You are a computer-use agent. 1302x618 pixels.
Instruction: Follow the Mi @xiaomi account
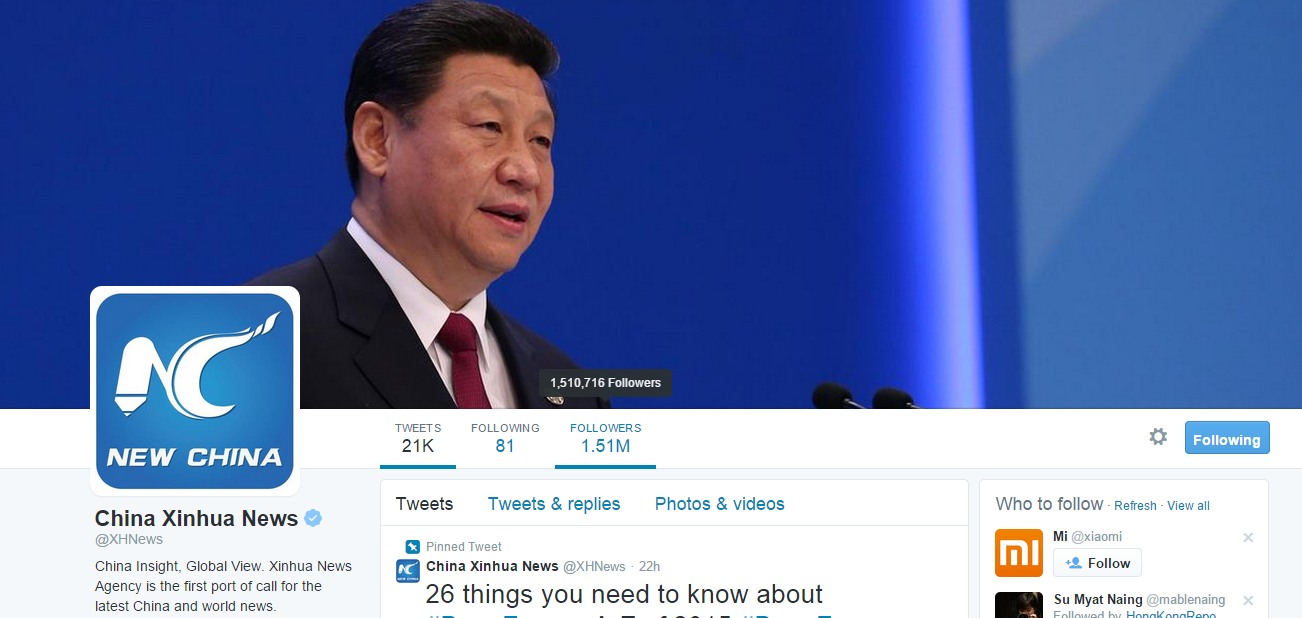pyautogui.click(x=1097, y=563)
